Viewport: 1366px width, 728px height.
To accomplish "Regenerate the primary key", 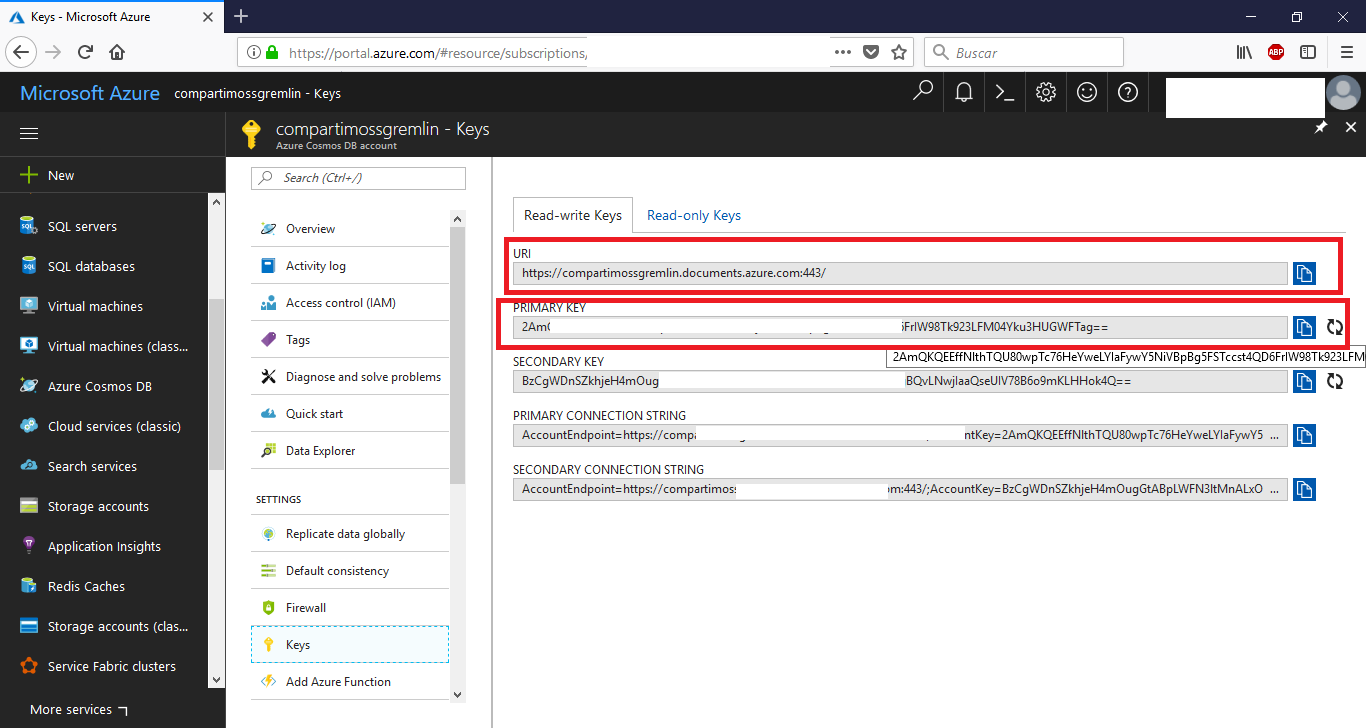I will click(x=1335, y=326).
